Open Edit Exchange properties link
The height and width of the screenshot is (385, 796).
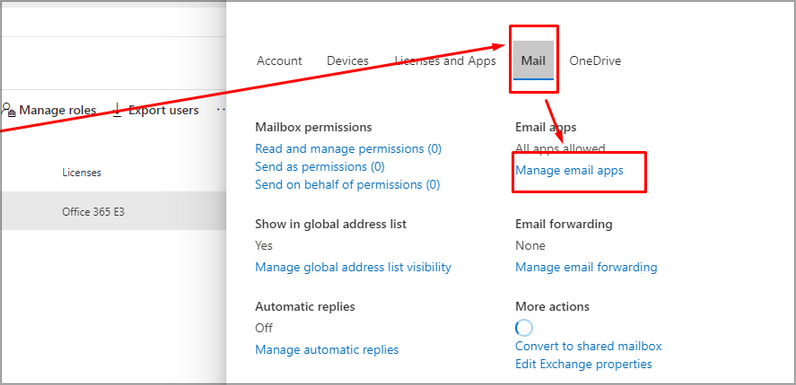584,364
